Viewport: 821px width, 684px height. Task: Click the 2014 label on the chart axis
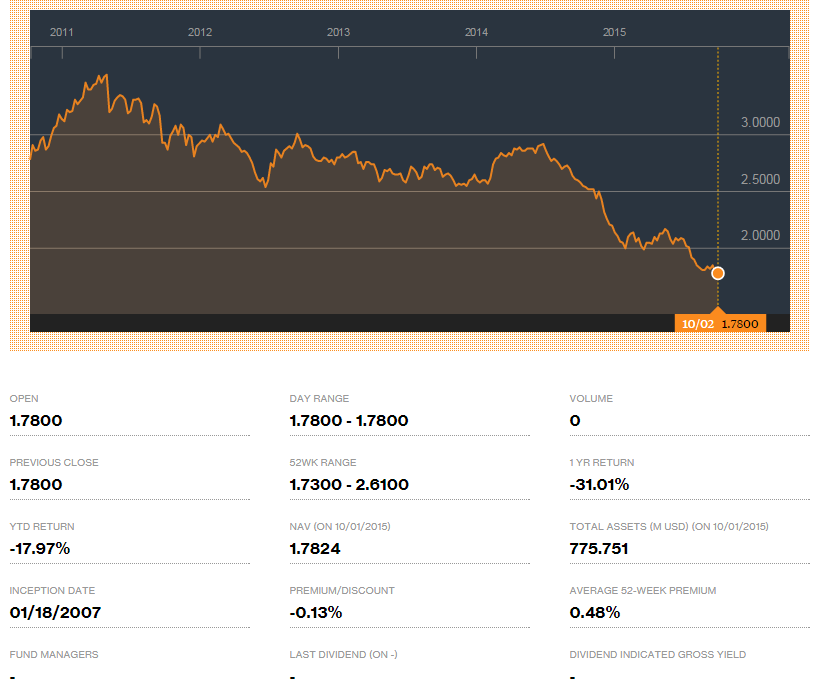(x=476, y=32)
